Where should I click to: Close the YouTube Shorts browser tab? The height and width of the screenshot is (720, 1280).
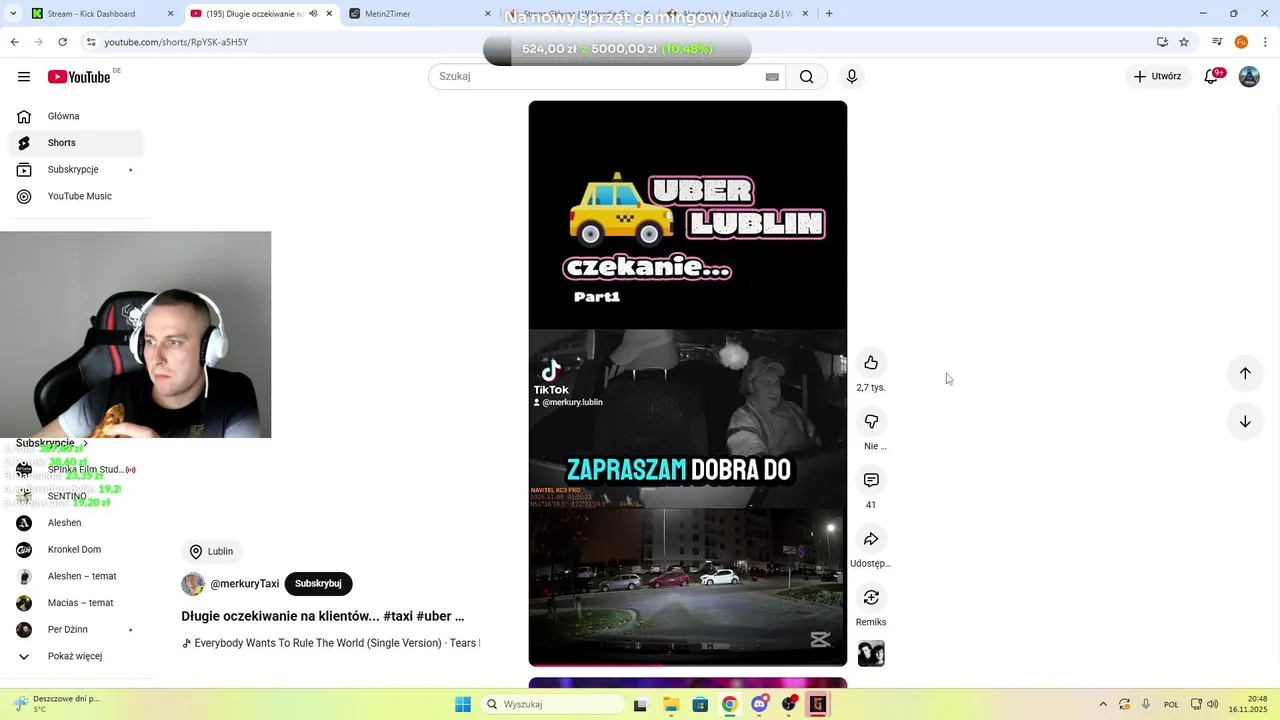coord(329,14)
